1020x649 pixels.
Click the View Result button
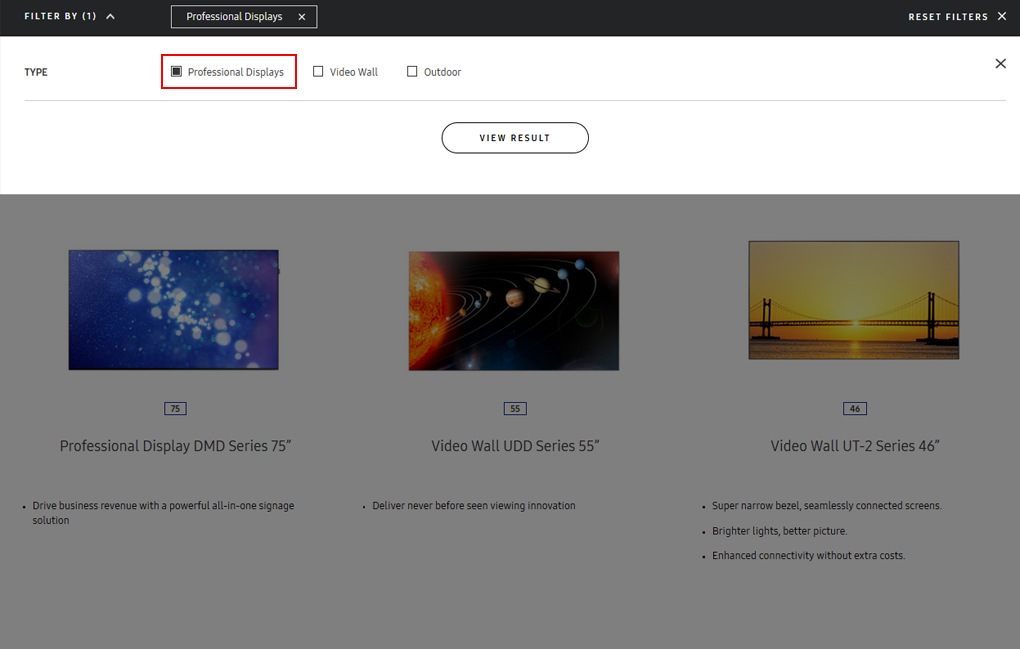click(x=515, y=138)
